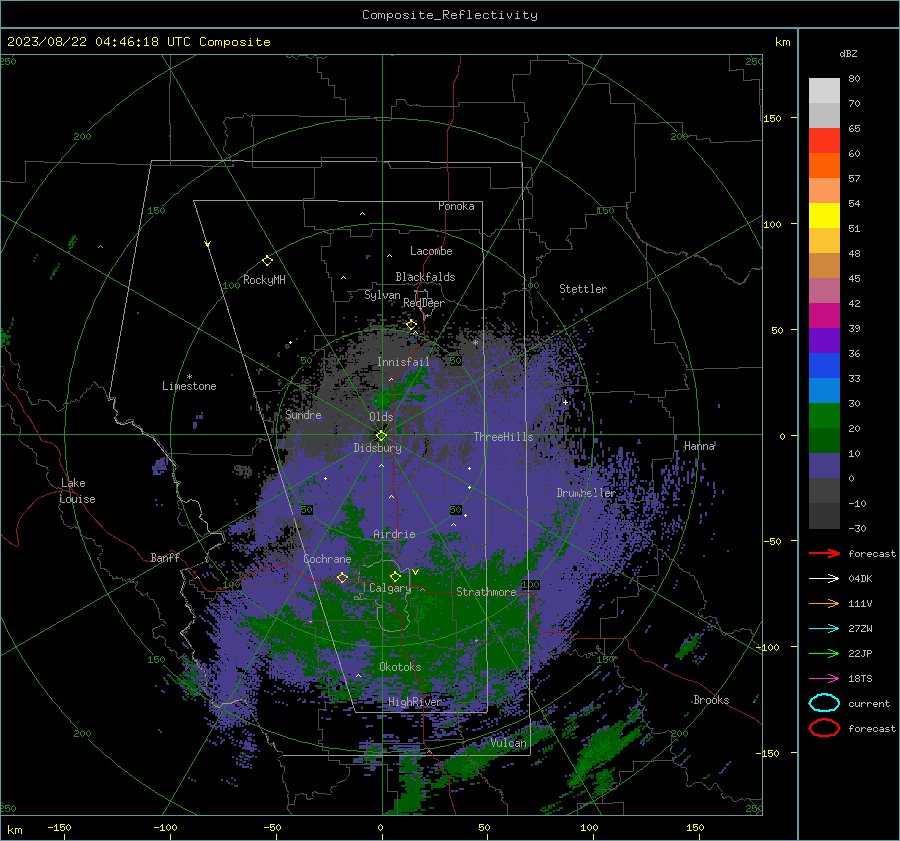Click the Hanna town label

699,446
